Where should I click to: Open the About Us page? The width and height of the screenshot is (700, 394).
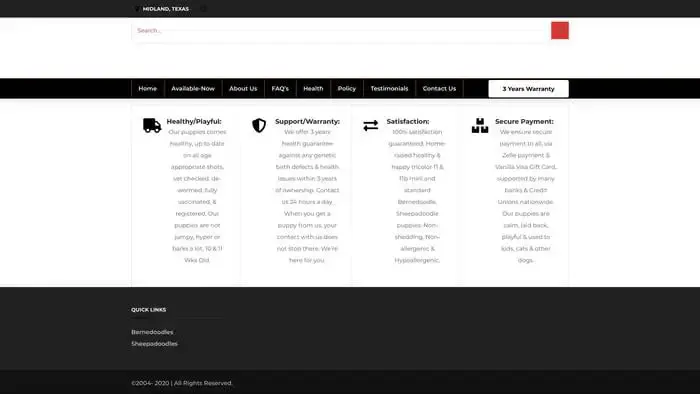pos(243,88)
